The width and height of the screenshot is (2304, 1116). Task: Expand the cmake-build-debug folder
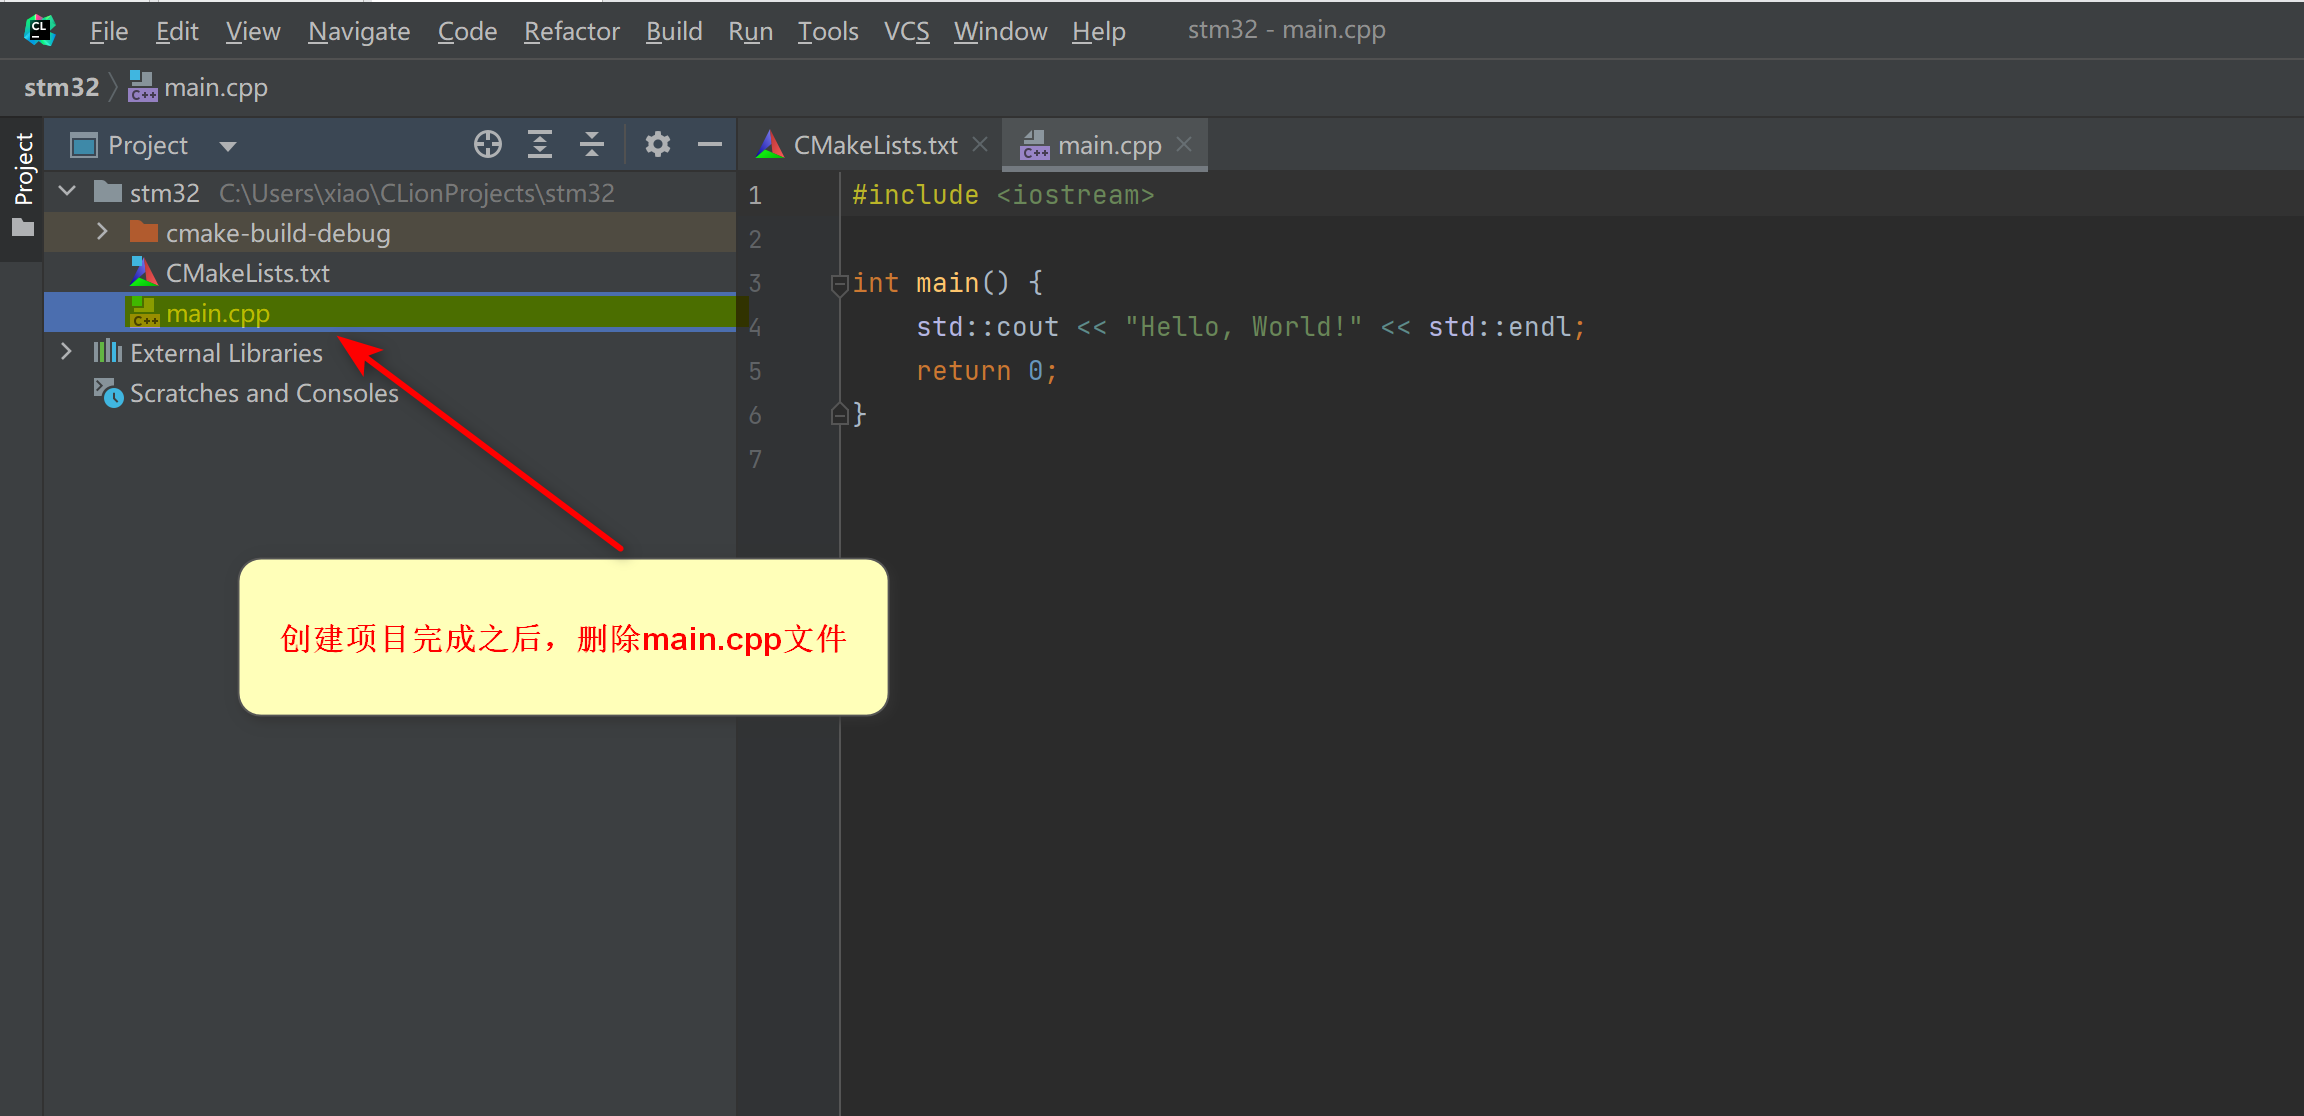pyautogui.click(x=102, y=232)
